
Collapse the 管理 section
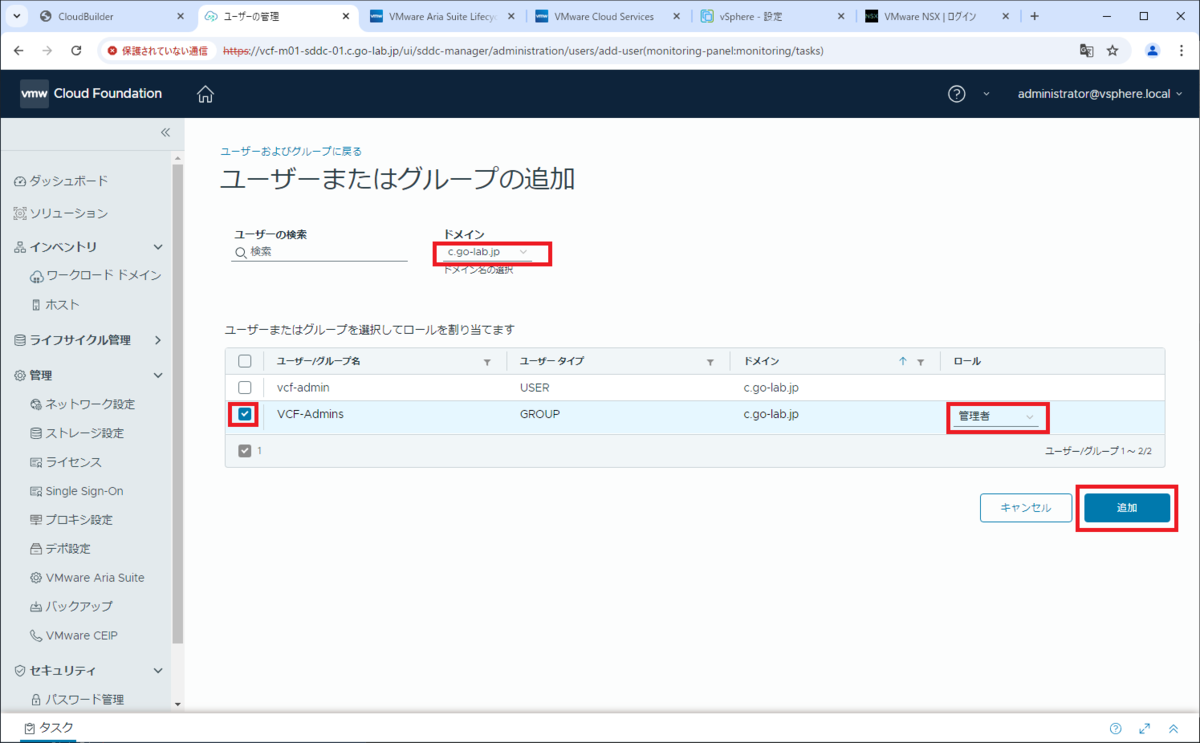coord(158,376)
